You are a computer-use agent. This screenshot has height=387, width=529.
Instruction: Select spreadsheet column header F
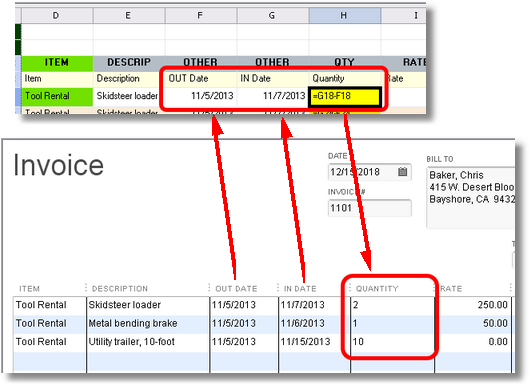201,16
